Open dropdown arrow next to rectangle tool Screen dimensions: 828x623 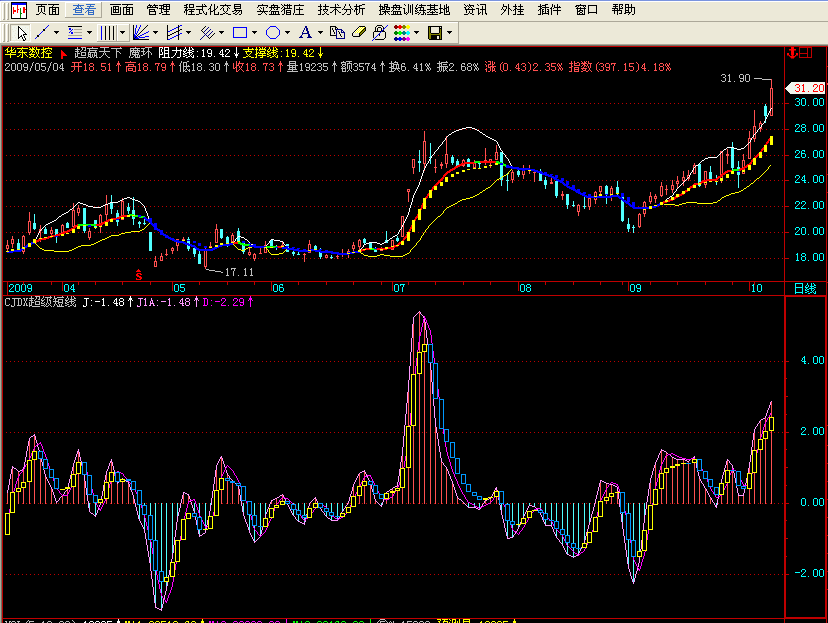pos(254,33)
